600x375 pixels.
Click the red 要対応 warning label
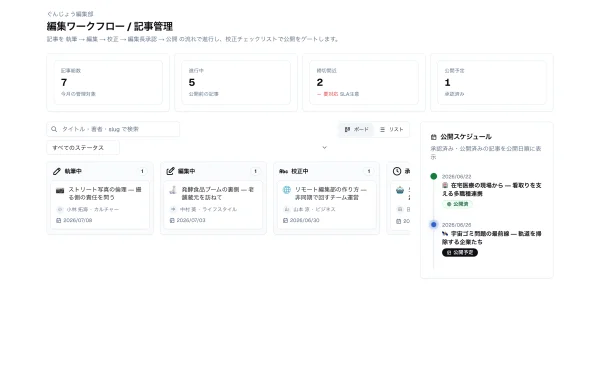(331, 94)
